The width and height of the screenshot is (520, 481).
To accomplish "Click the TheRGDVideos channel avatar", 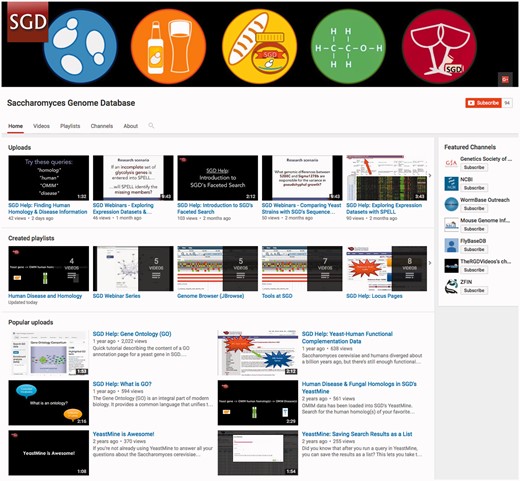I will pyautogui.click(x=451, y=266).
